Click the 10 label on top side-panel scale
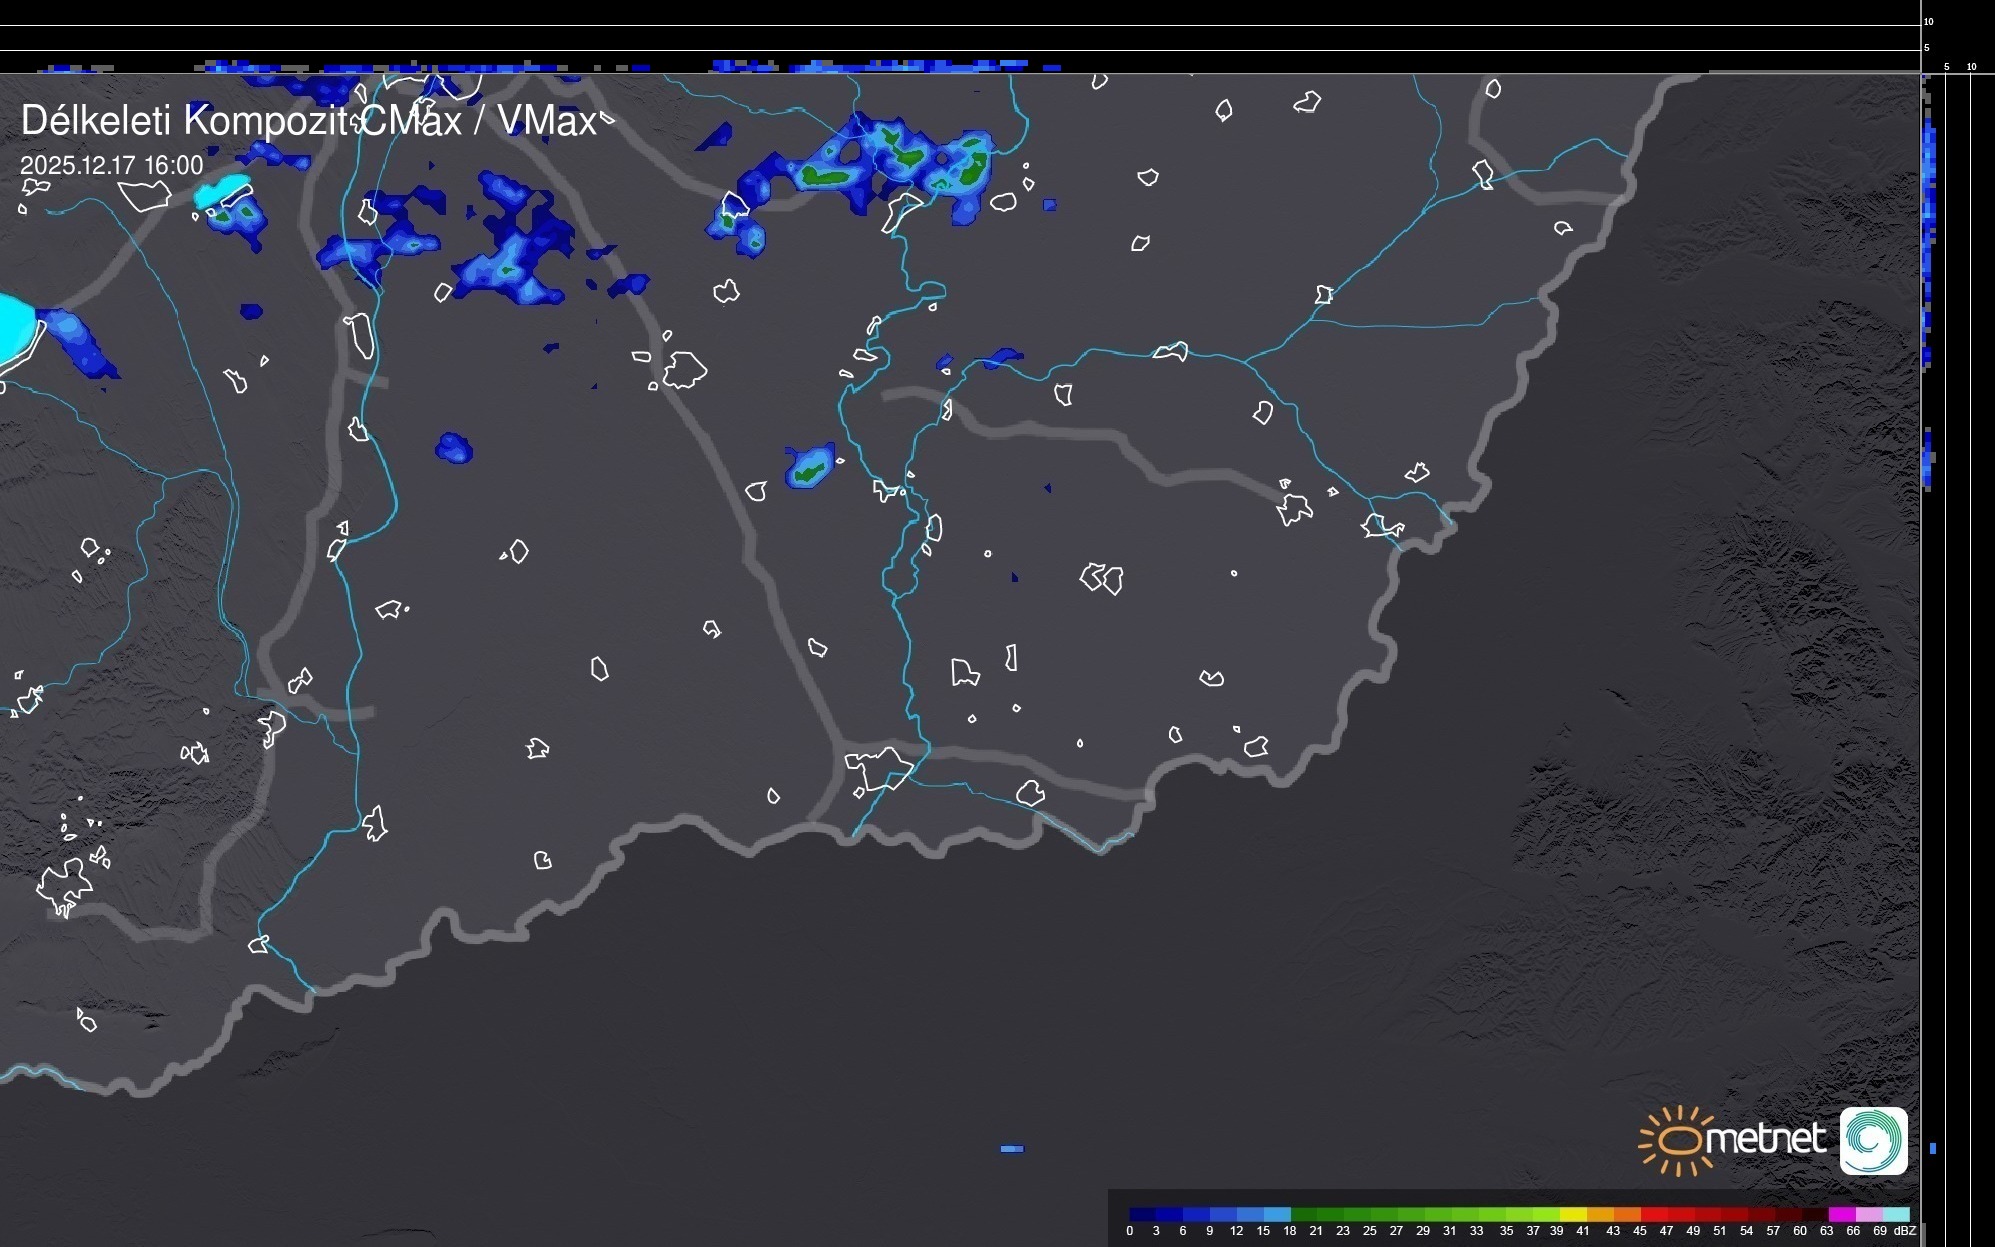This screenshot has width=1995, height=1247. [x=1929, y=21]
